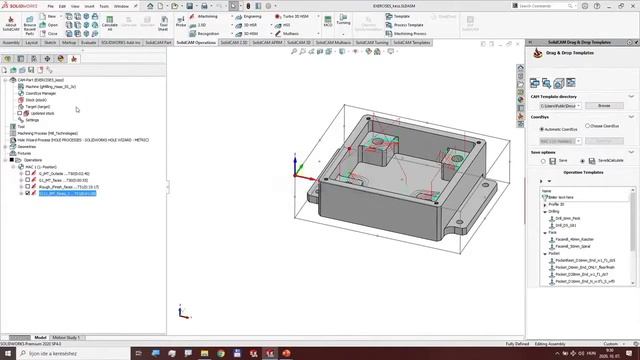Viewport: 640px width, 360px height.
Task: Switch to the Sketch tab
Action: pyautogui.click(x=50, y=42)
